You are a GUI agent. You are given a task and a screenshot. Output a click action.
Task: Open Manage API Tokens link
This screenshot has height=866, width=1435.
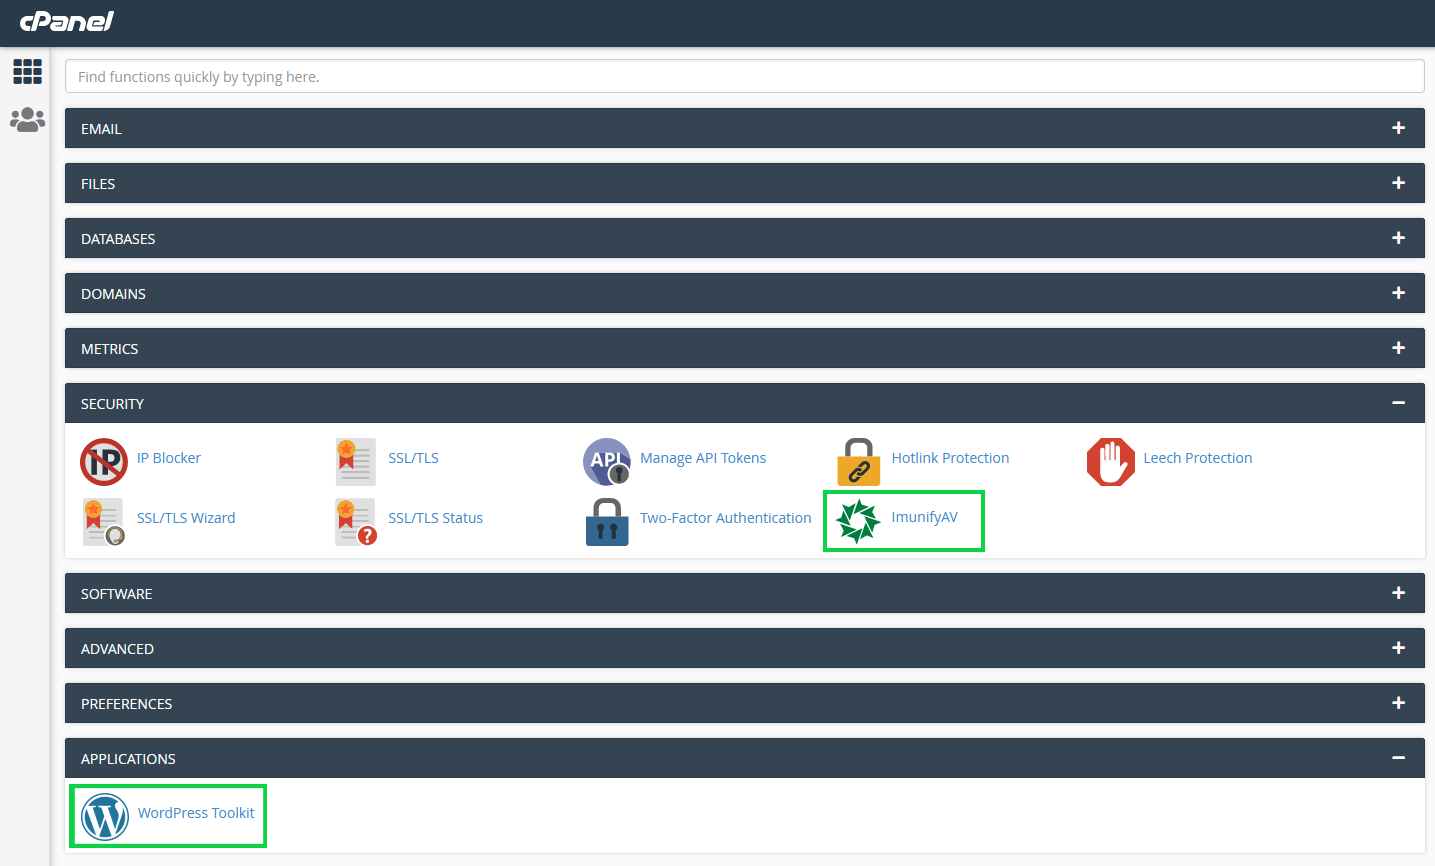click(703, 458)
